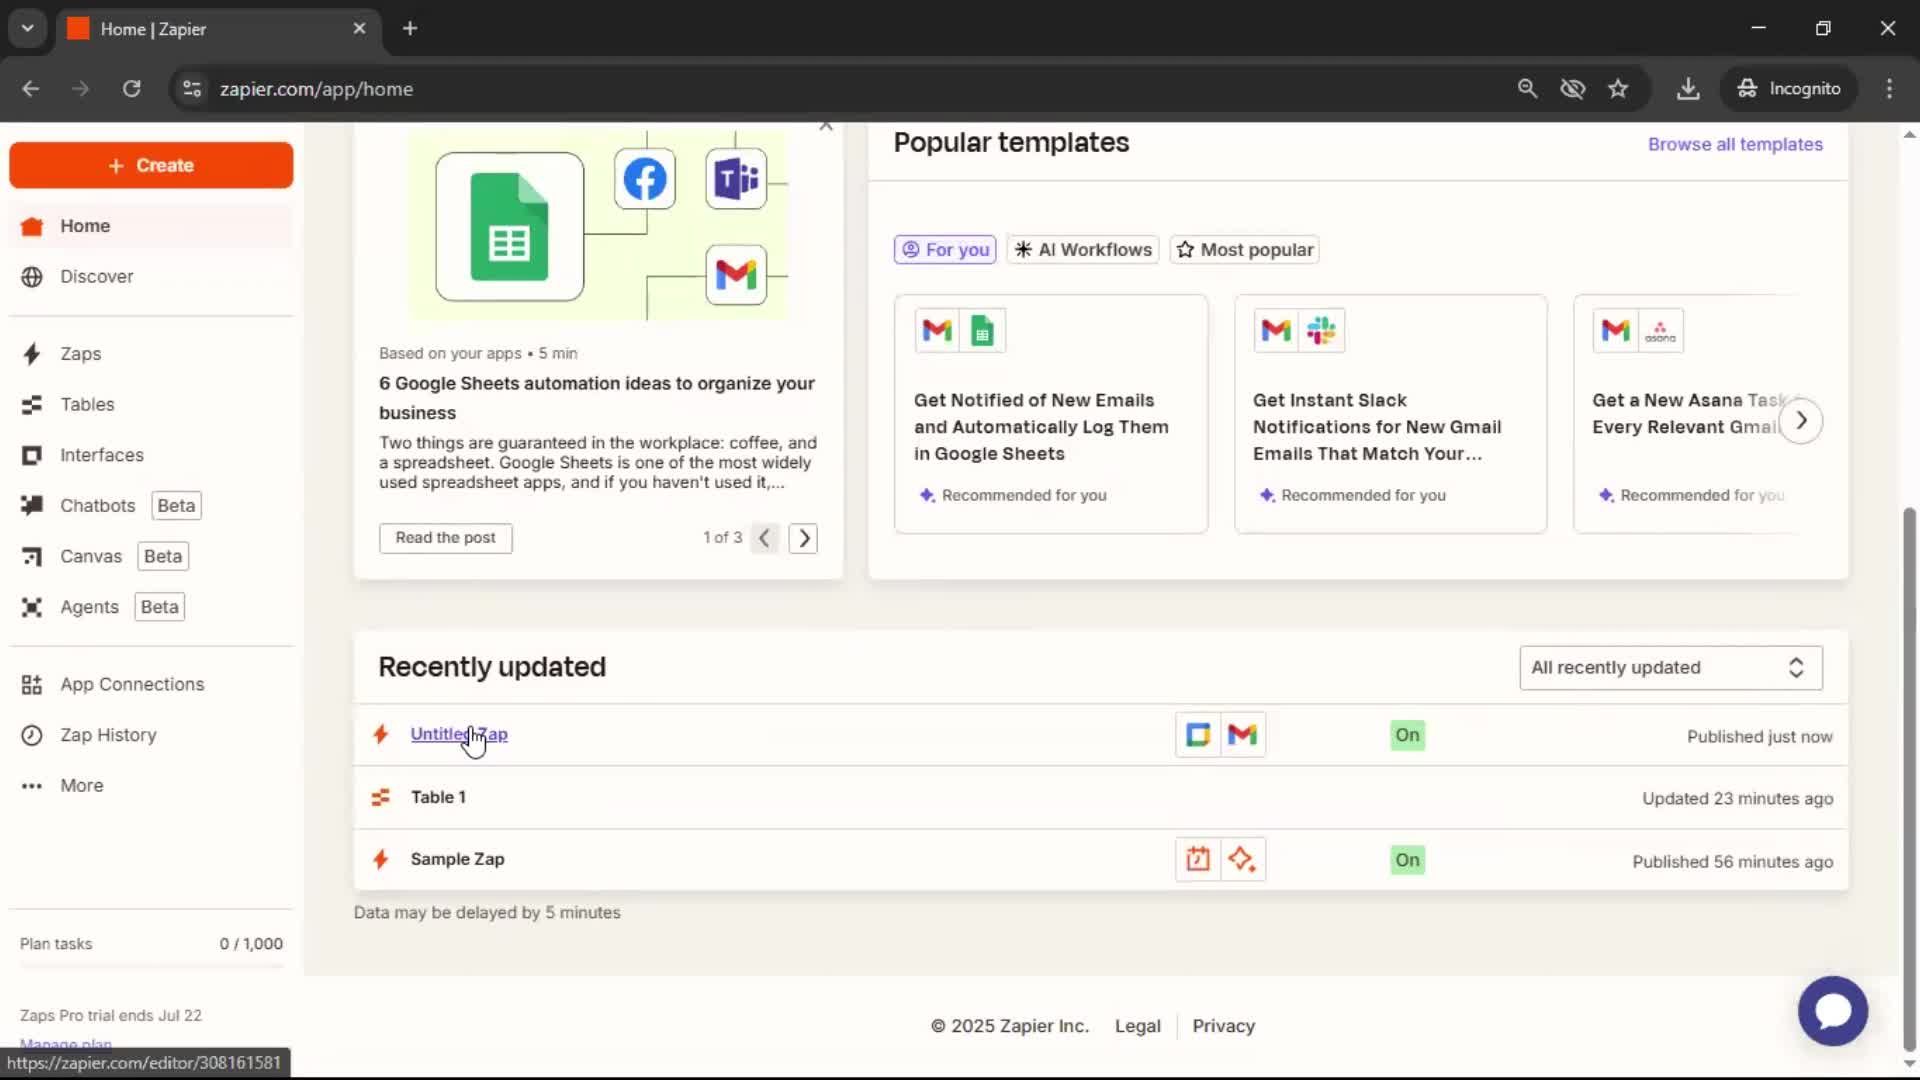Open a new browser tab
The image size is (1920, 1080).
pos(410,29)
